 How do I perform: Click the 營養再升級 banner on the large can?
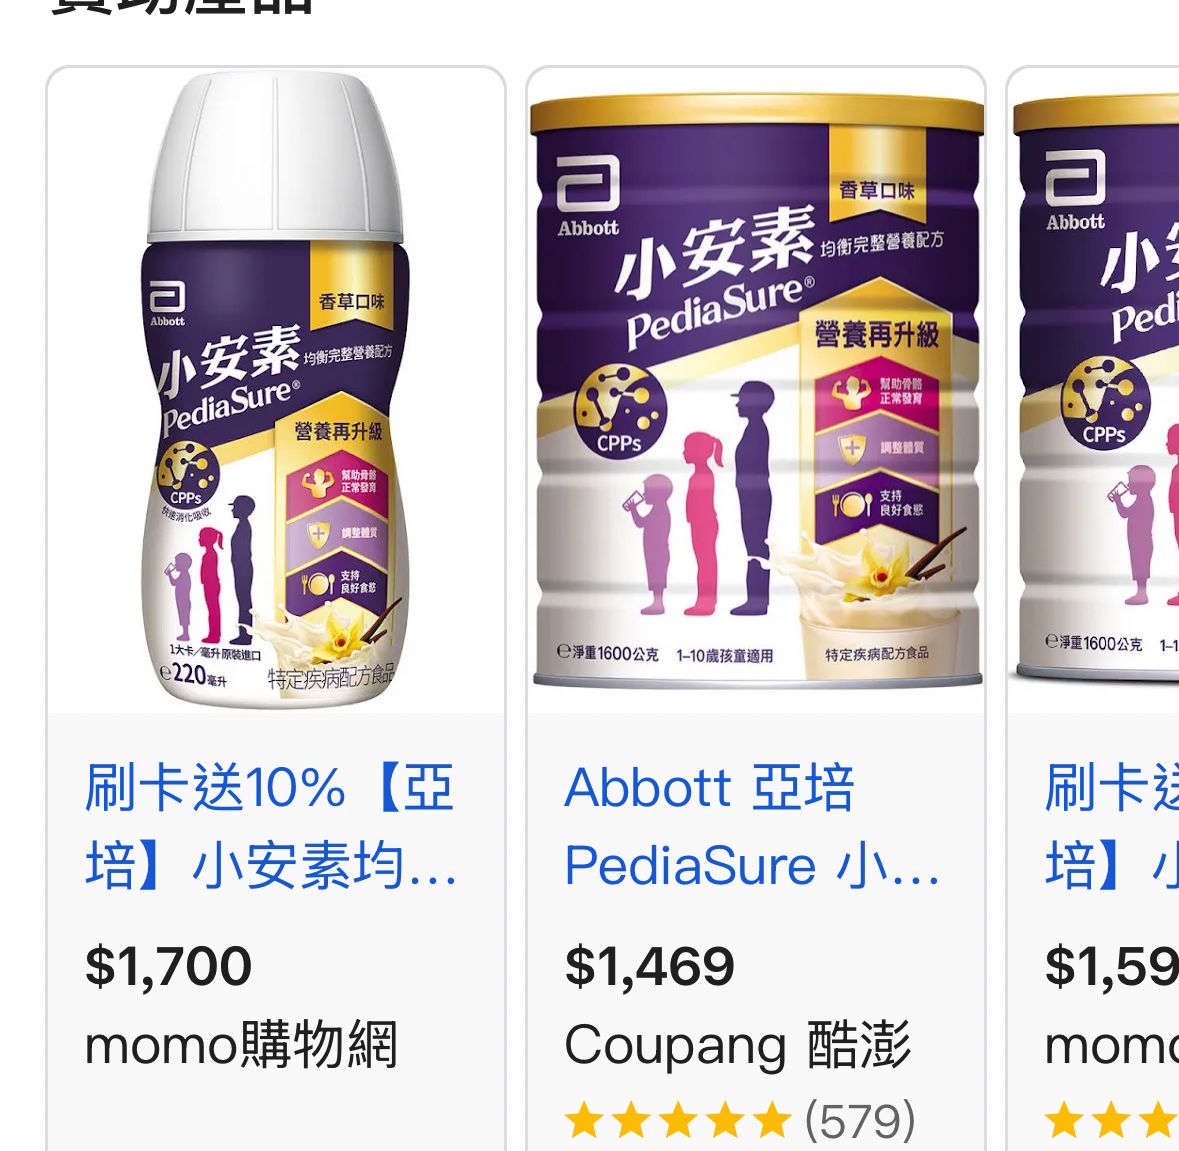pyautogui.click(x=877, y=335)
